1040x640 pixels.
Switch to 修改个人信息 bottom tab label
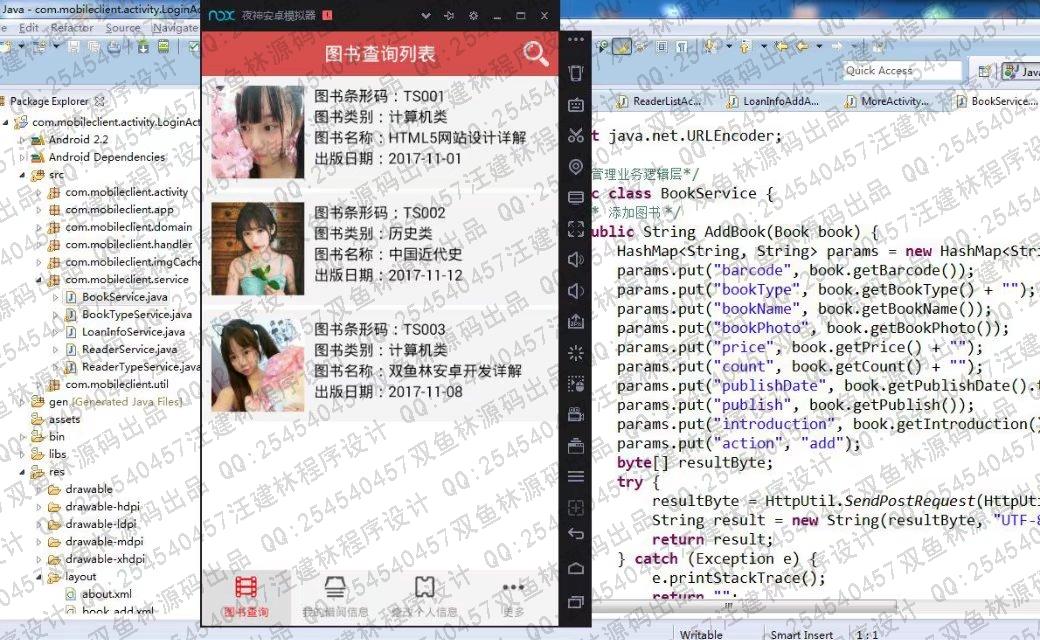click(x=424, y=611)
